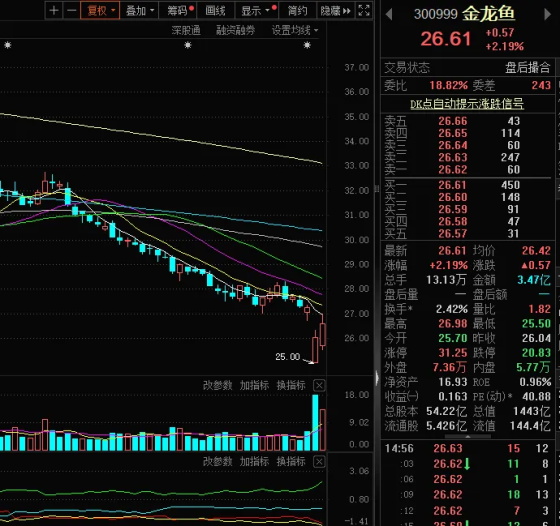
Task: Click the 深股通 tab
Action: 186,31
